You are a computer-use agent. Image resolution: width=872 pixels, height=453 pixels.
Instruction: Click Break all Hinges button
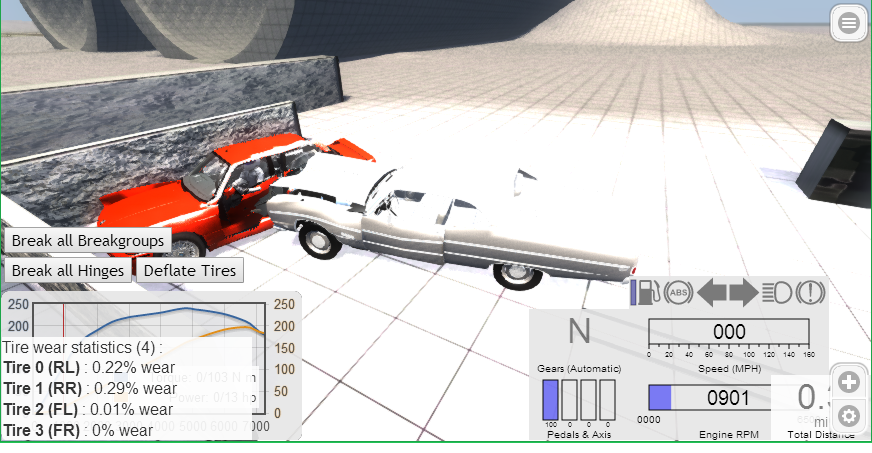click(68, 271)
